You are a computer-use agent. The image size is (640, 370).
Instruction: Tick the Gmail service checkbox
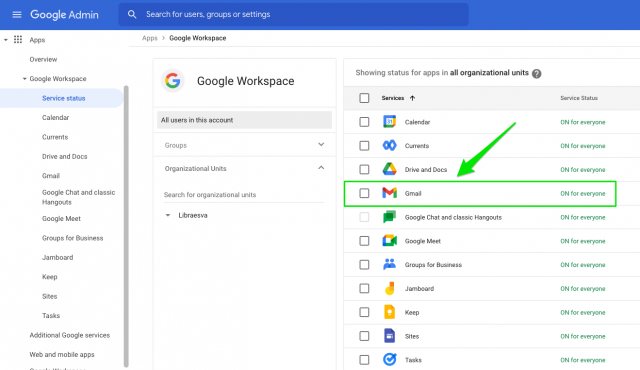[364, 193]
